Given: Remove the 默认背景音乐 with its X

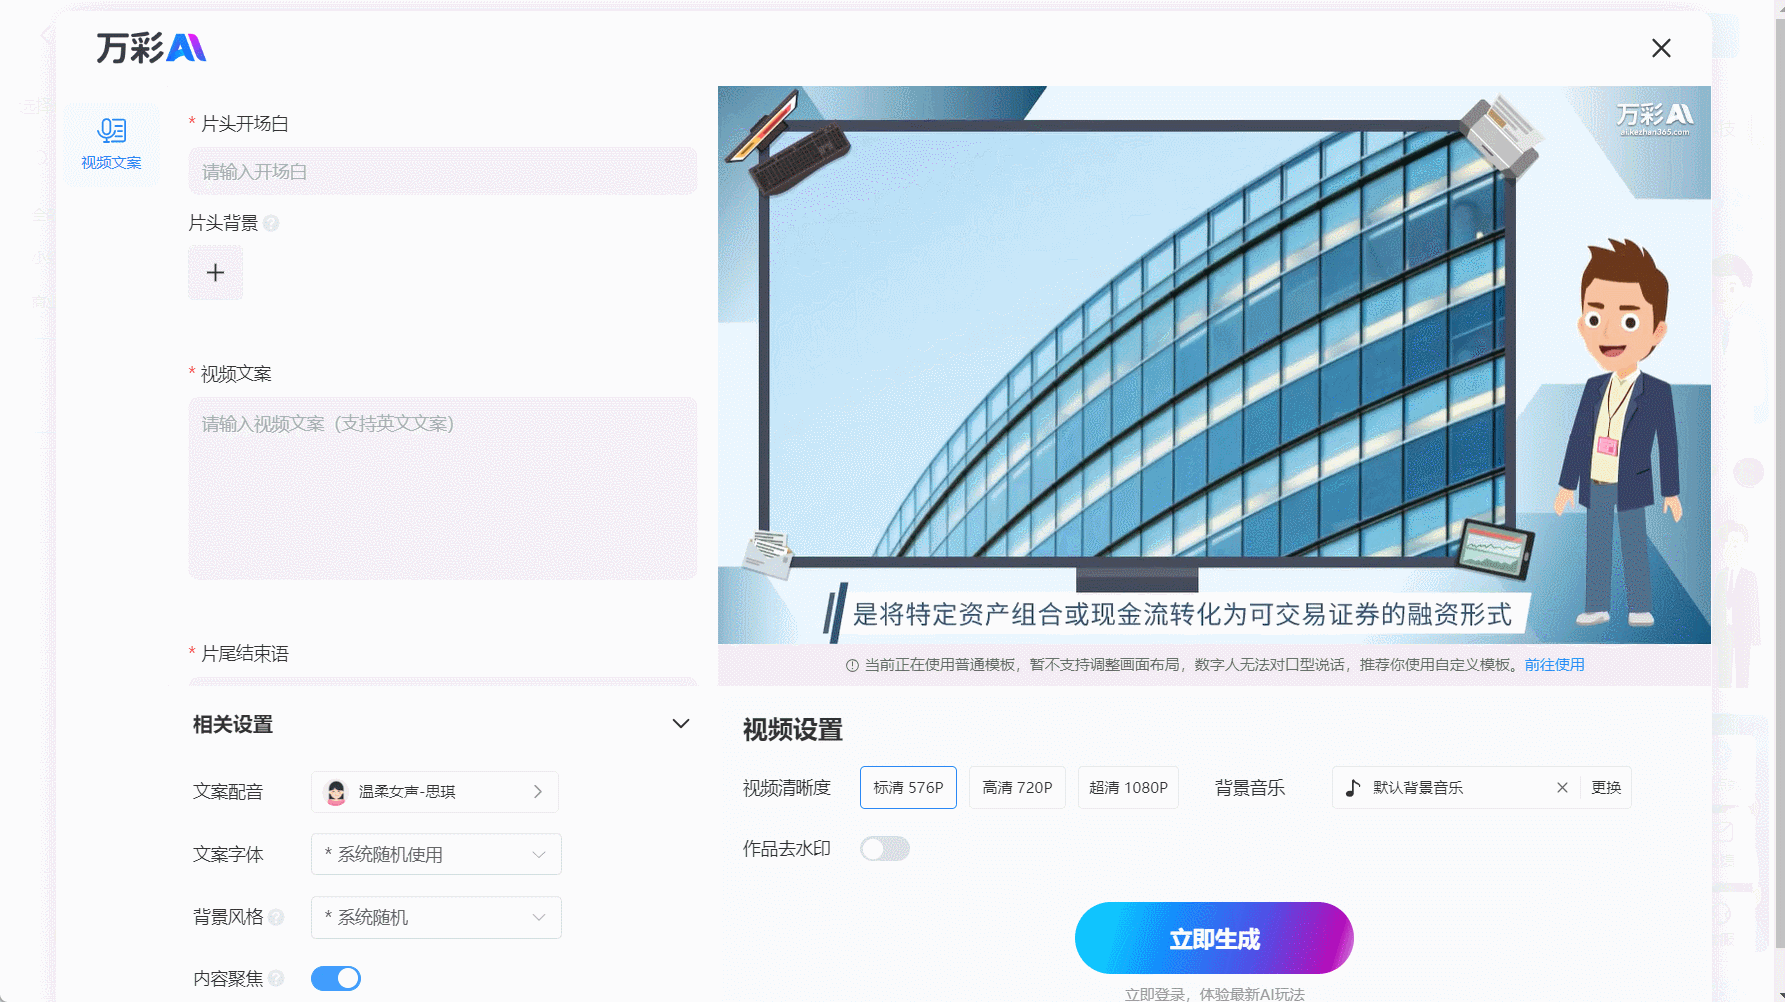Looking at the screenshot, I should coord(1562,788).
